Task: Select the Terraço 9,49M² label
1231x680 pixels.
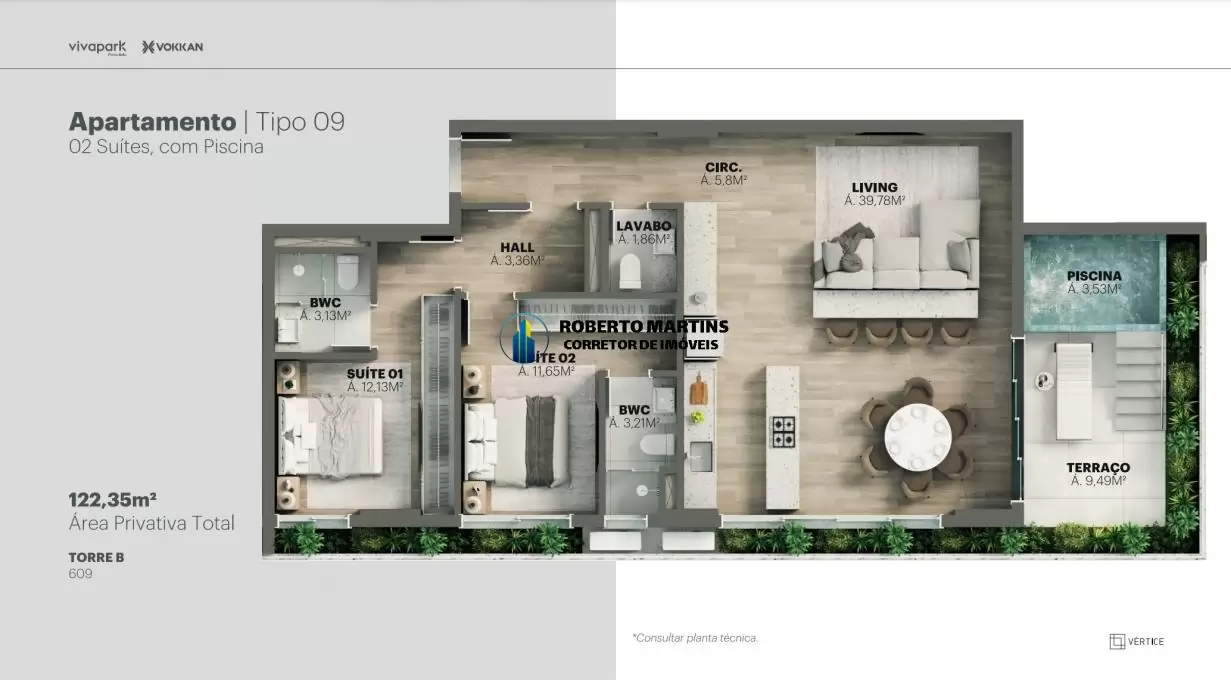Action: click(x=1097, y=474)
